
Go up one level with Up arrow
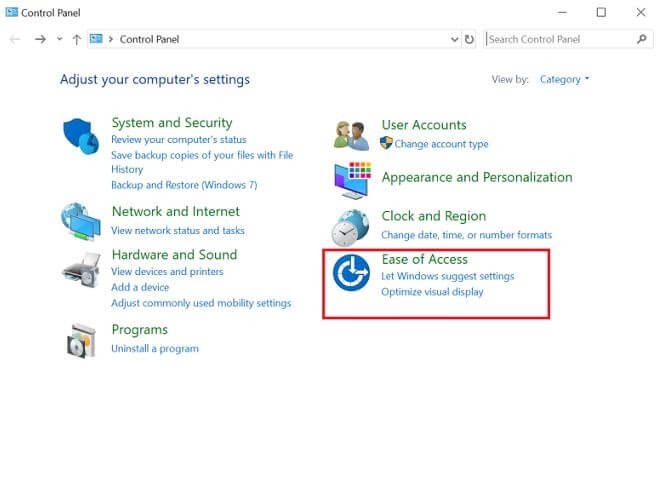point(76,40)
